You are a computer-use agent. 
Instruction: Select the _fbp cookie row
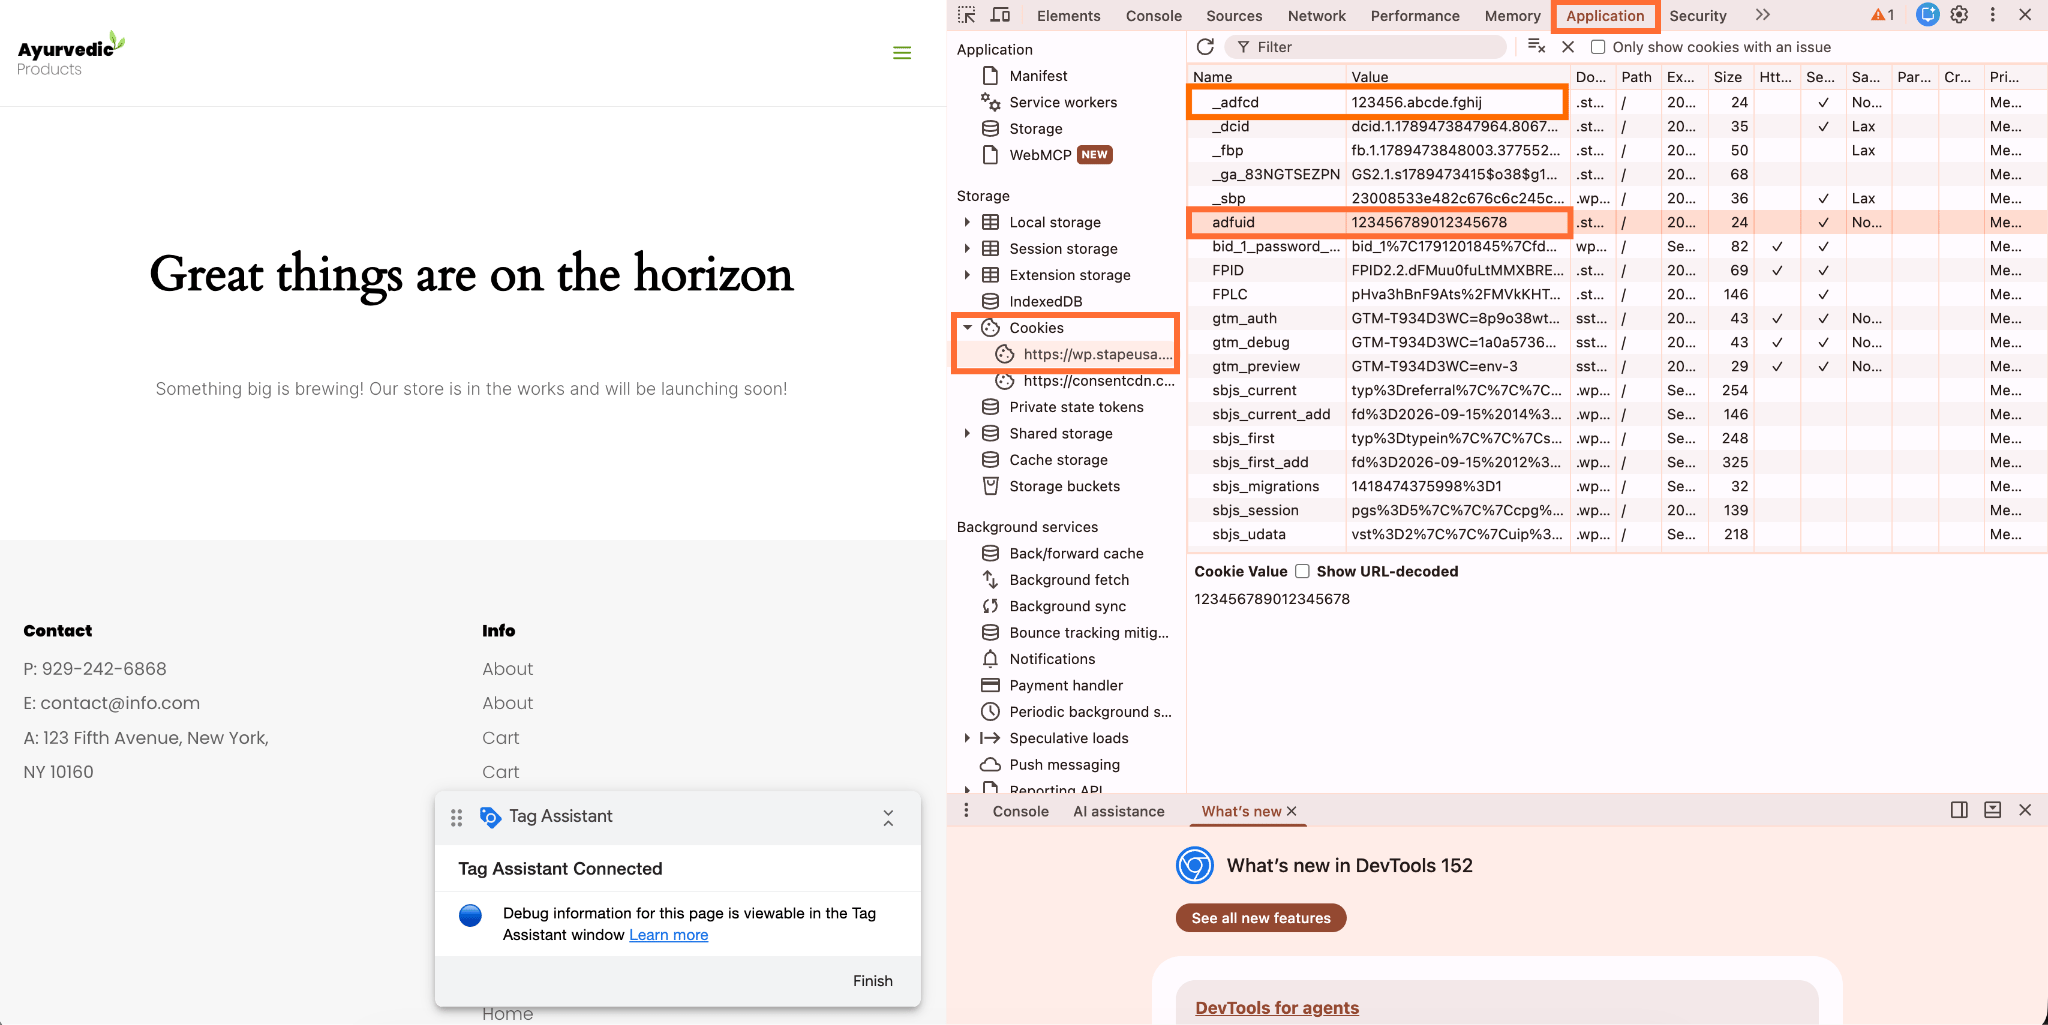click(1617, 150)
